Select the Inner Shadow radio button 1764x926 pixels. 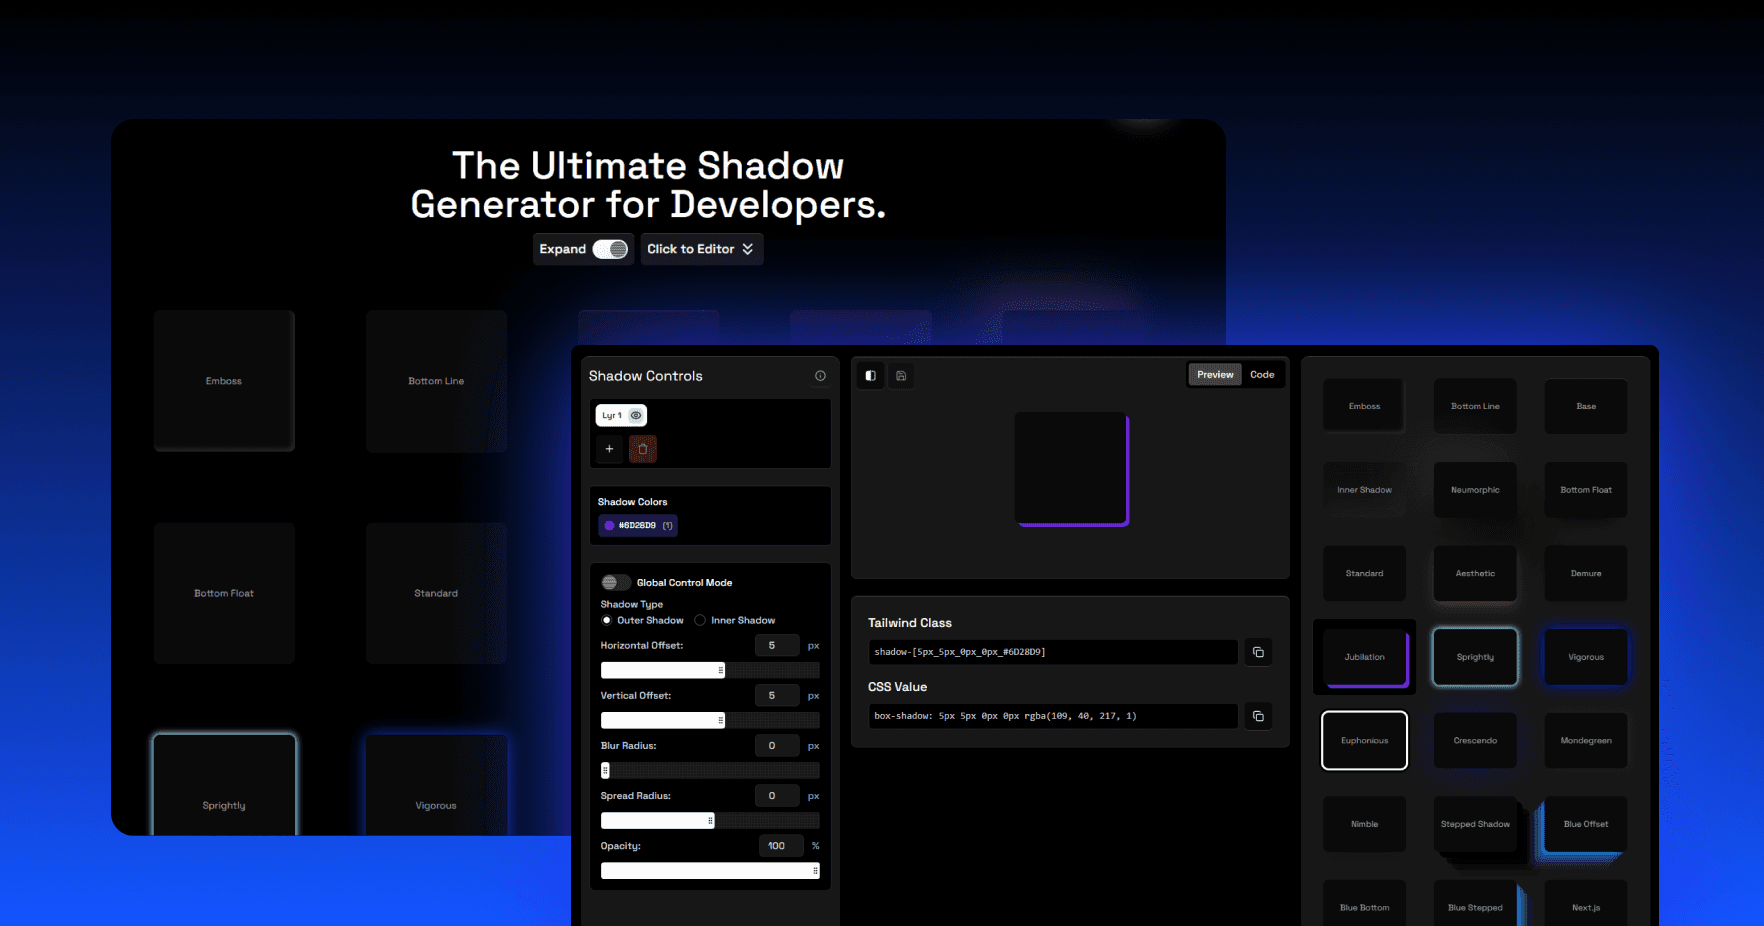[698, 620]
